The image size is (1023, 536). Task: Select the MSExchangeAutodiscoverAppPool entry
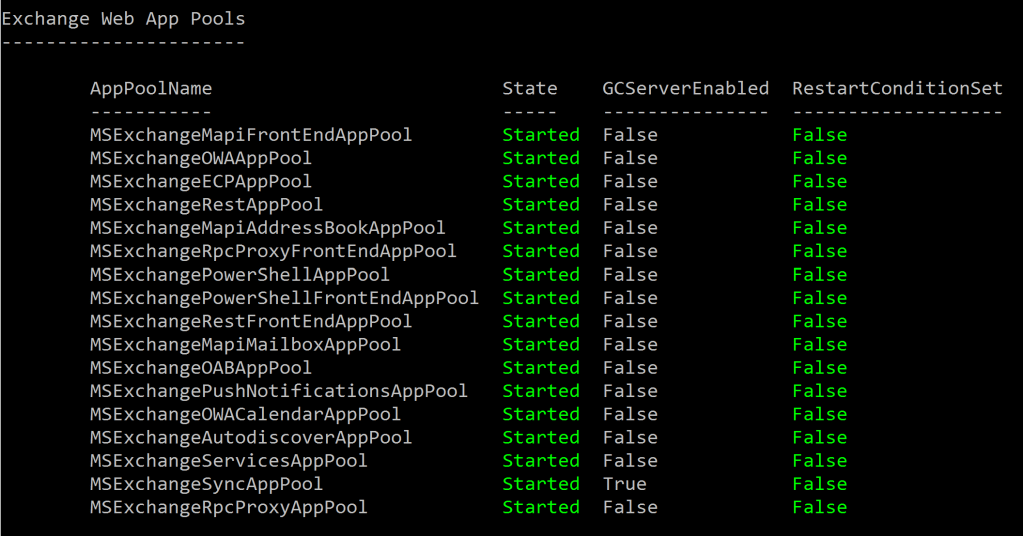(251, 438)
